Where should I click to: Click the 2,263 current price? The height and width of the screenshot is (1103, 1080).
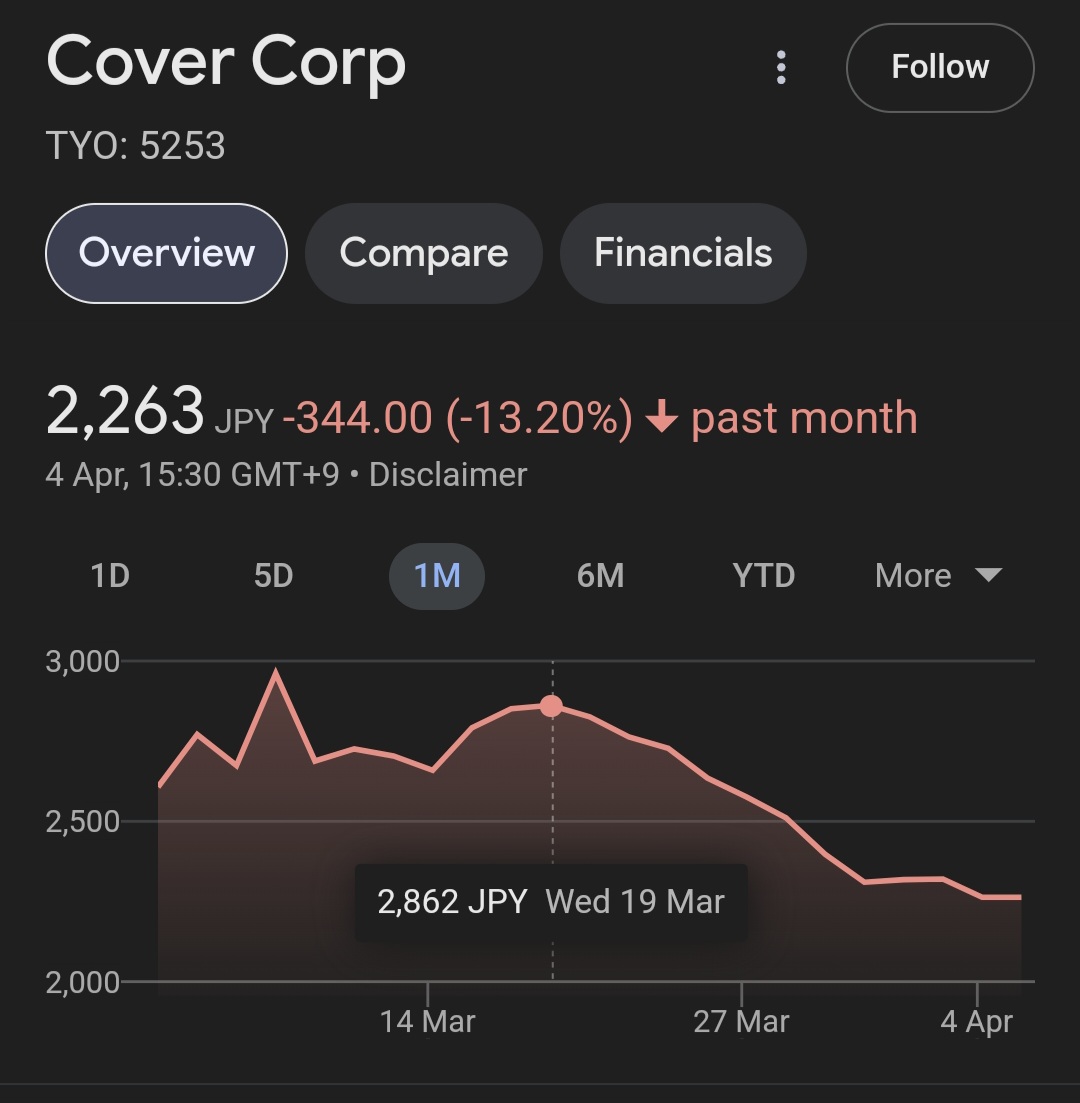click(125, 411)
